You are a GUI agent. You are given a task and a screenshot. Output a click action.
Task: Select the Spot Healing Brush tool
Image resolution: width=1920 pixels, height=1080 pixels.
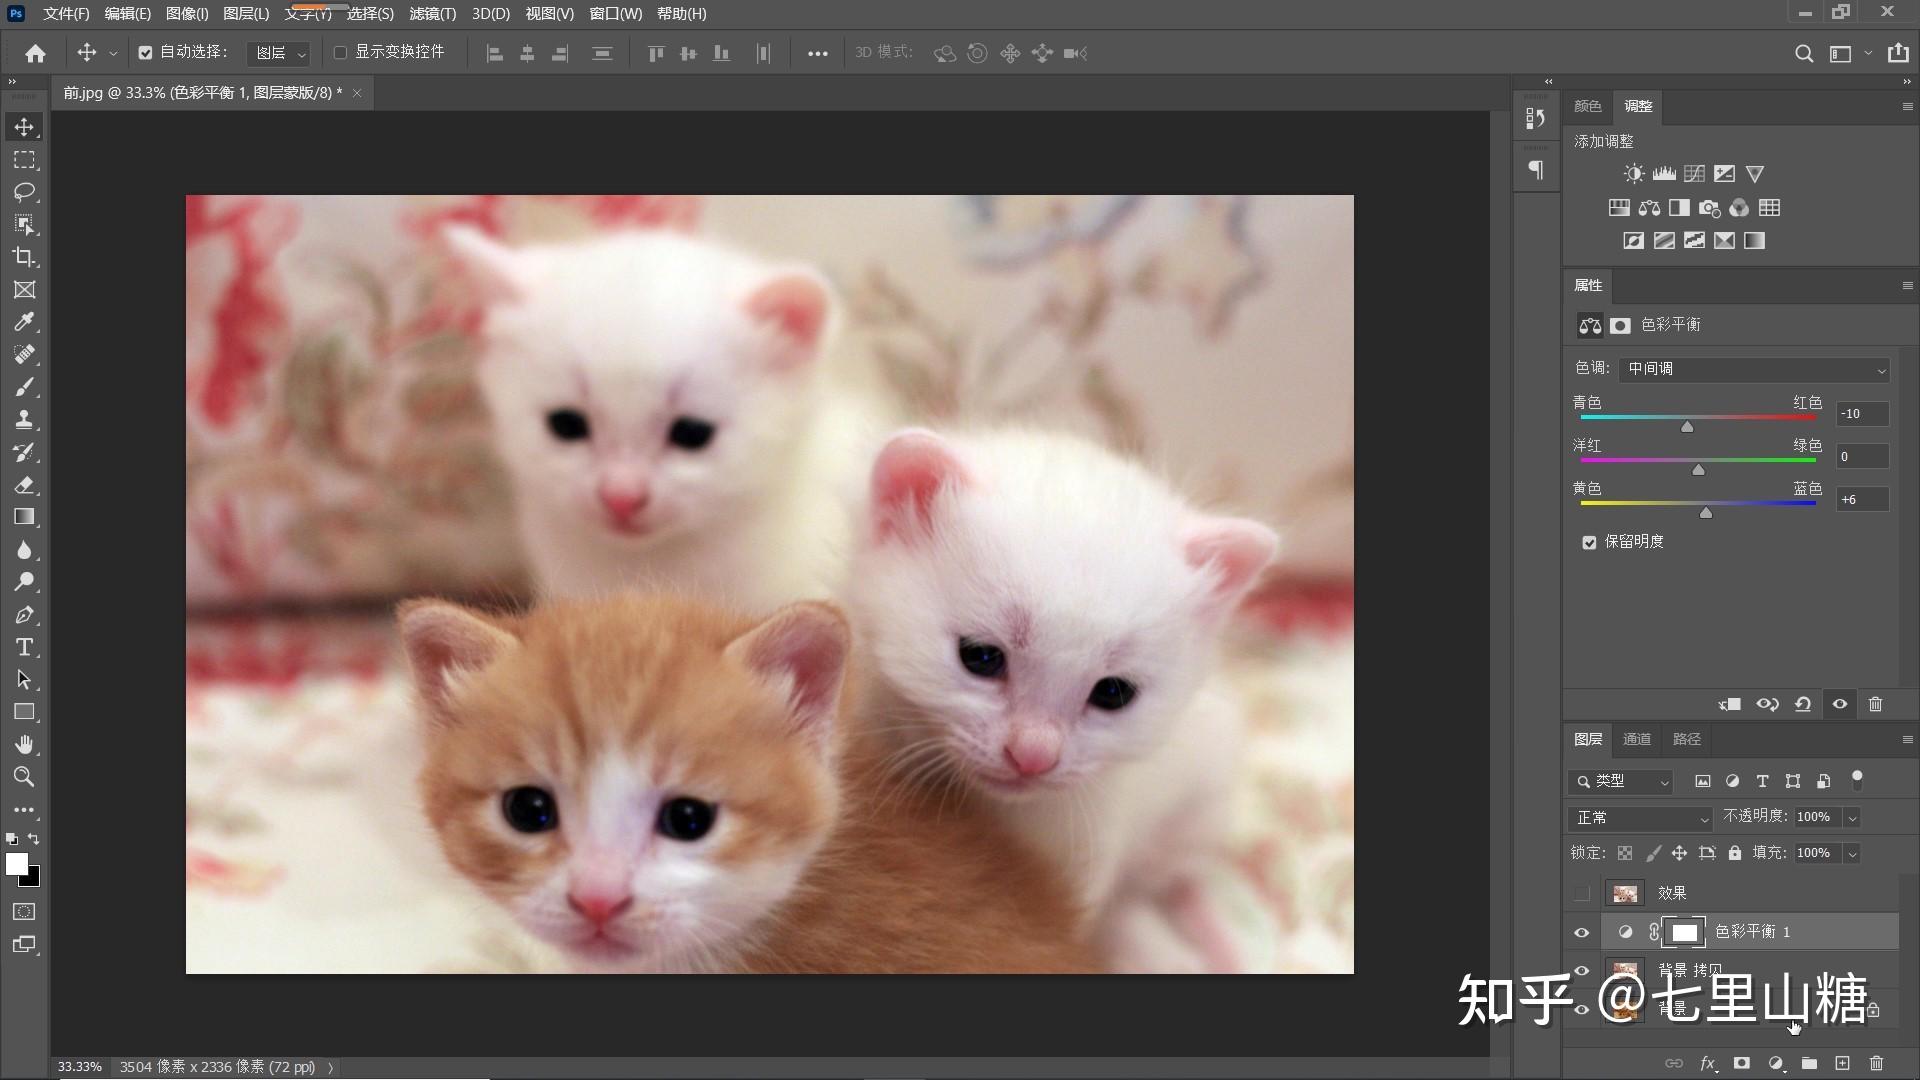pos(24,354)
